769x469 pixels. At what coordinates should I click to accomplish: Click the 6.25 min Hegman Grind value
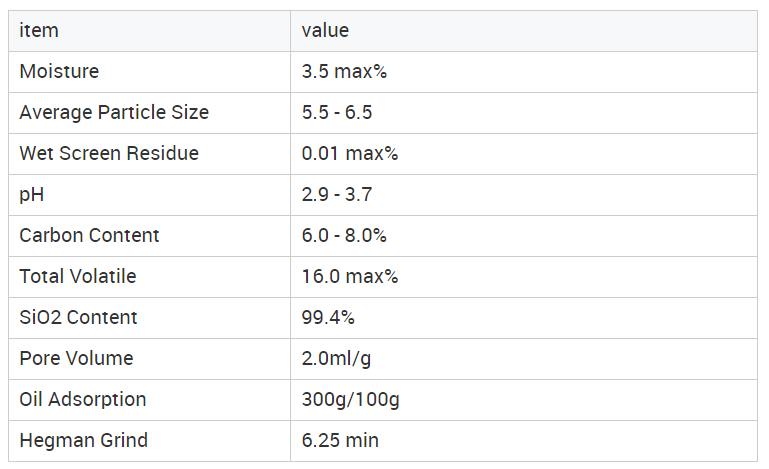tap(340, 441)
